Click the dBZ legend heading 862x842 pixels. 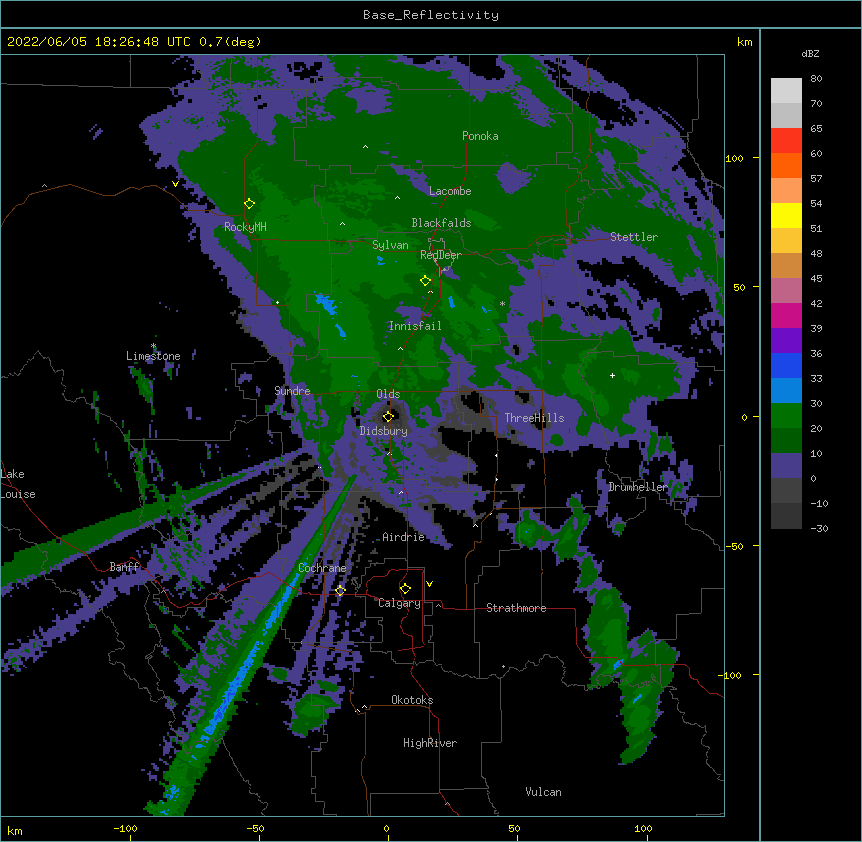click(810, 53)
